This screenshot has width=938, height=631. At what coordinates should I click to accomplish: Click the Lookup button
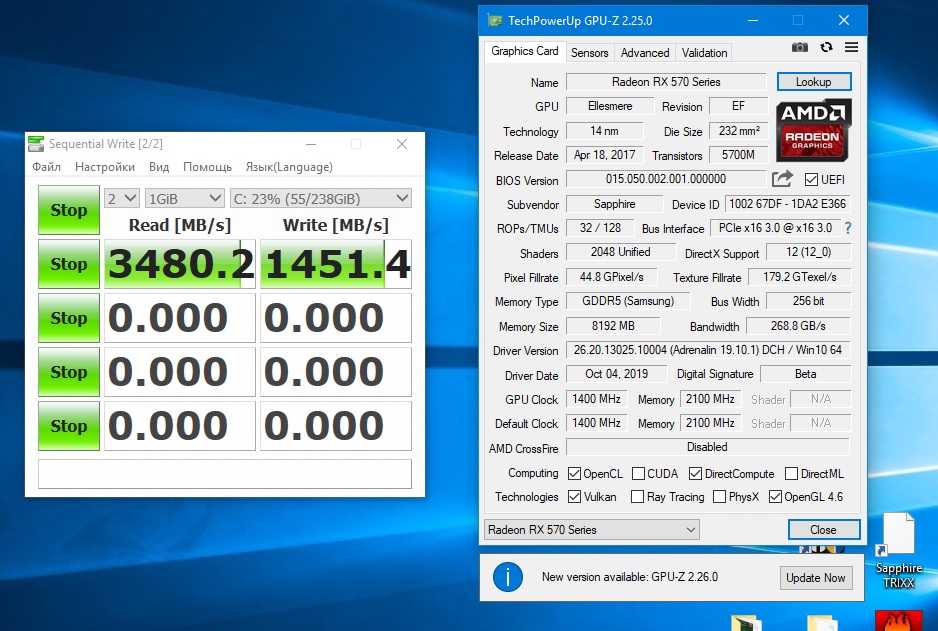pos(814,82)
